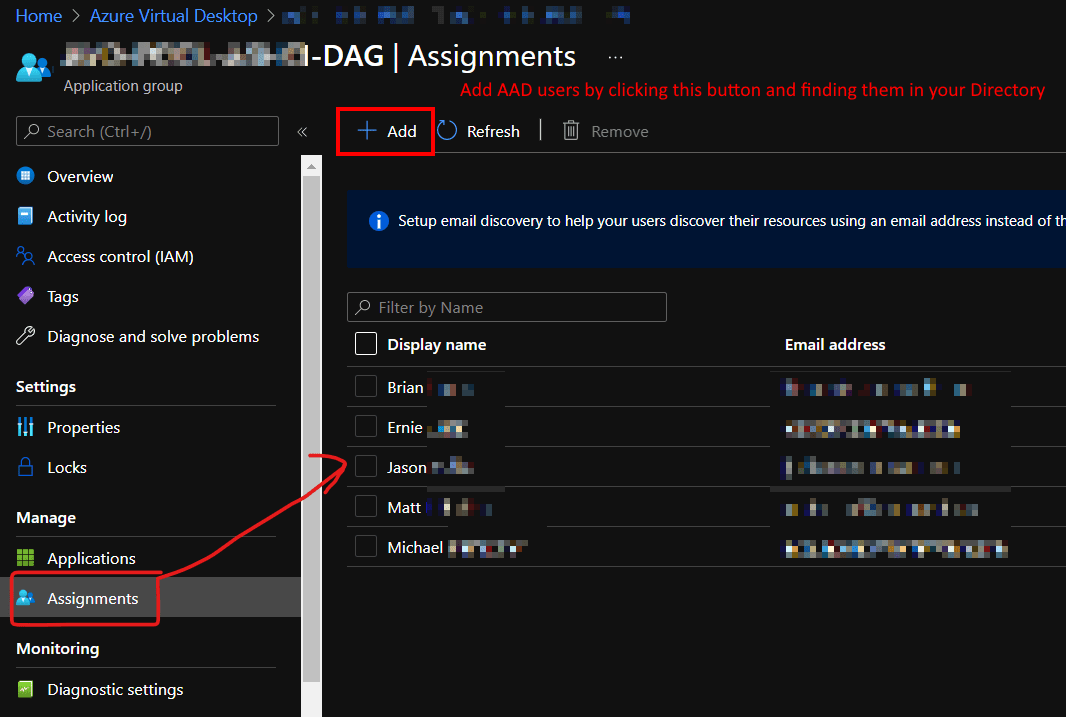The width and height of the screenshot is (1066, 717).
Task: Click the name Michael in the list
Action: [x=415, y=548]
